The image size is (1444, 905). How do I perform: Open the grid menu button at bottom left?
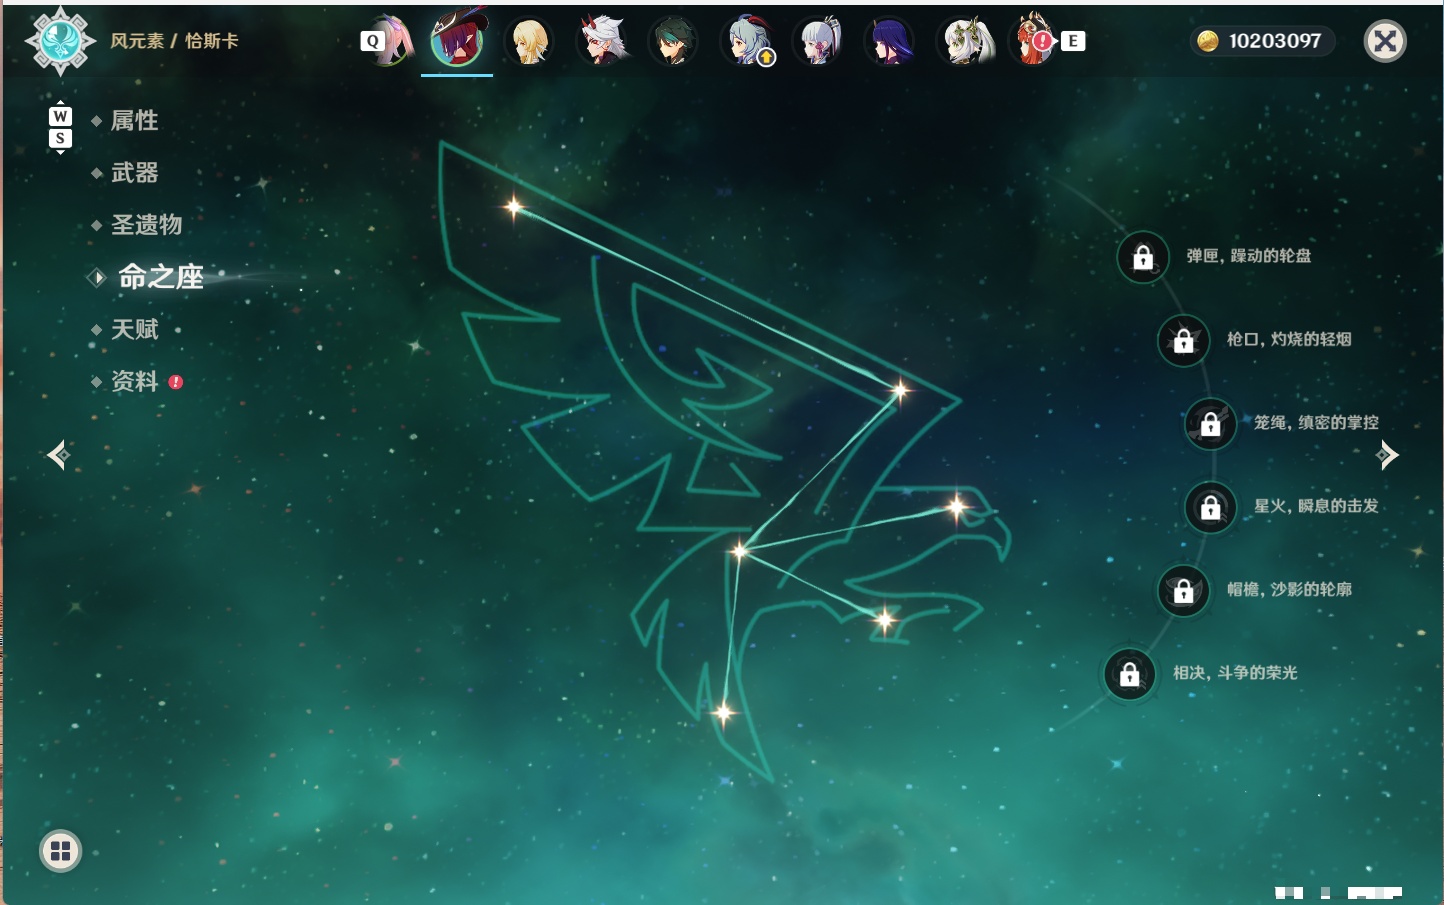(60, 851)
